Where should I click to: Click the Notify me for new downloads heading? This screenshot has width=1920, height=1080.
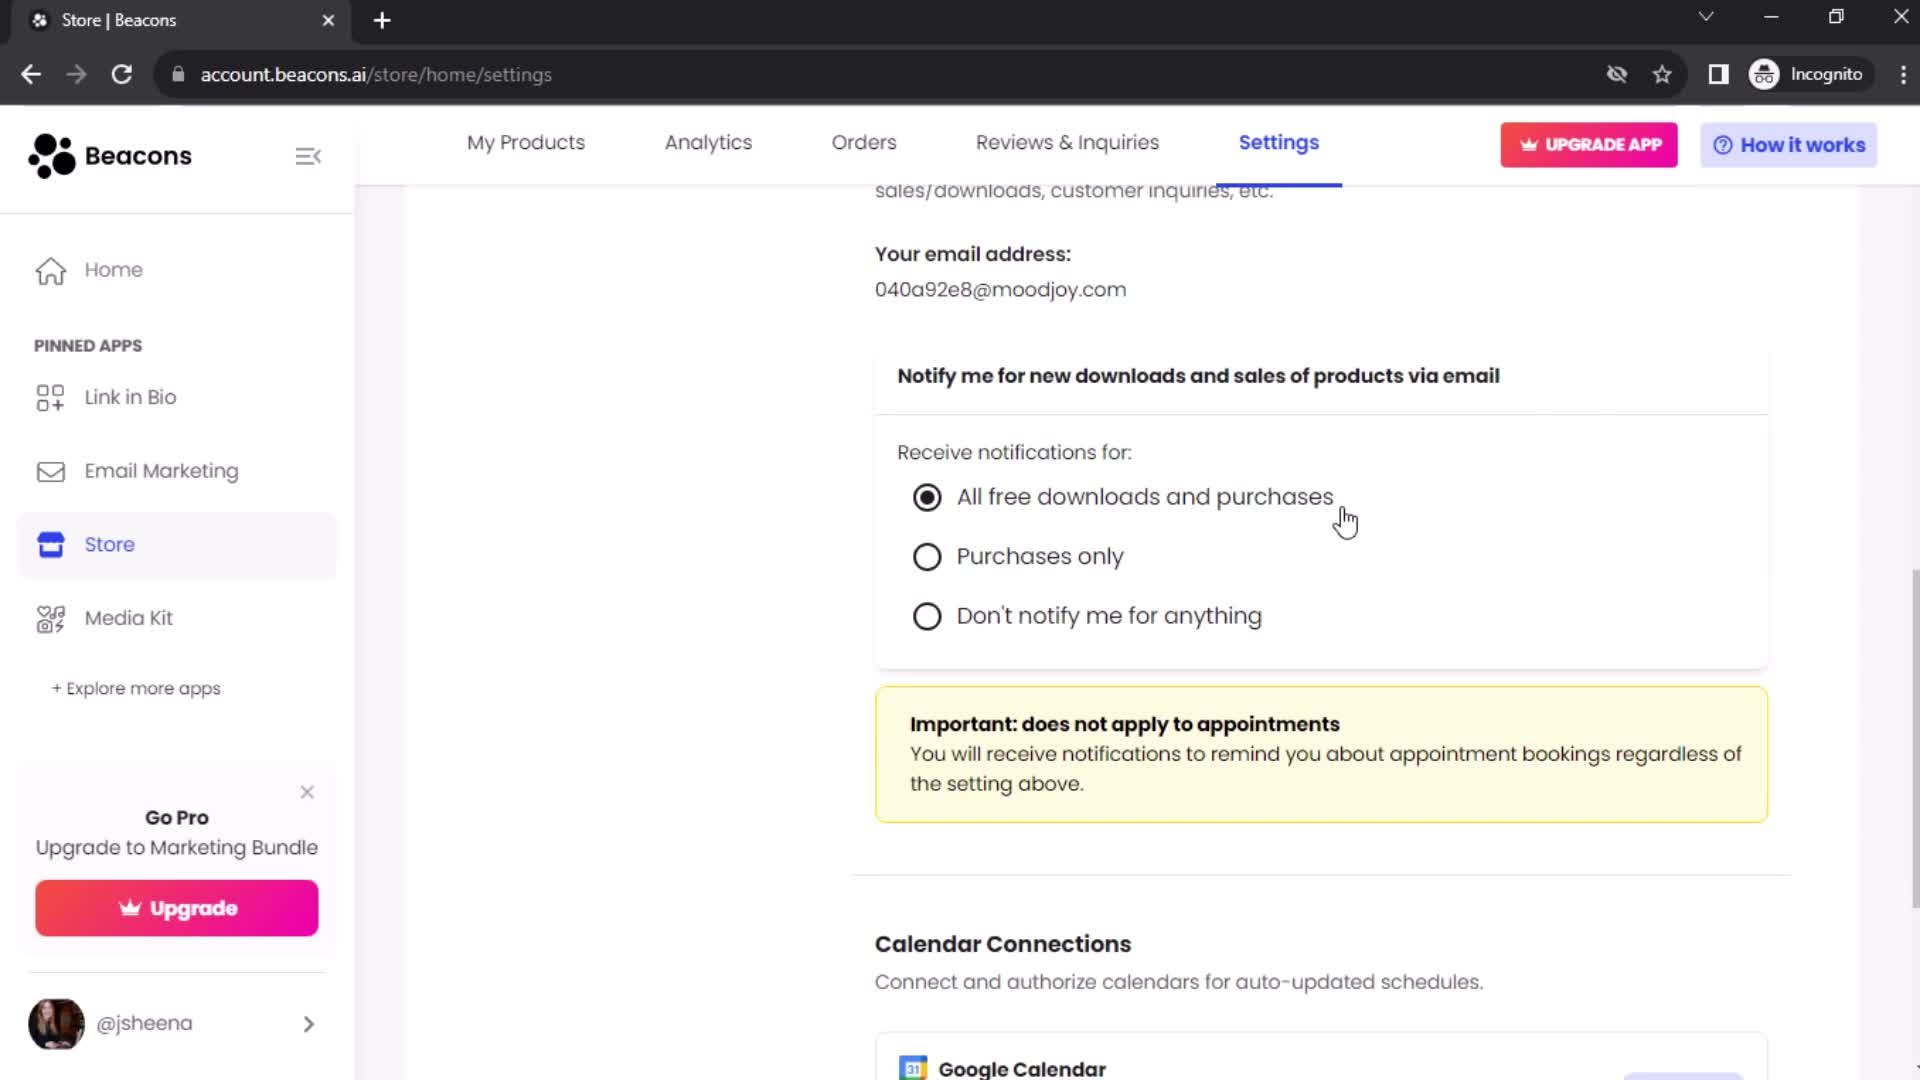pos(1198,376)
